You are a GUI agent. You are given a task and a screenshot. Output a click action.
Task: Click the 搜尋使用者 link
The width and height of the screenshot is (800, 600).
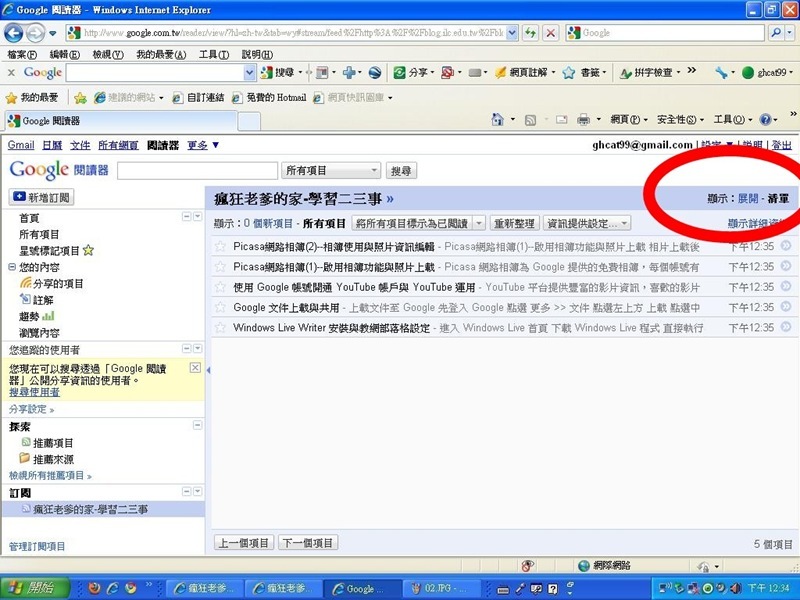(34, 392)
